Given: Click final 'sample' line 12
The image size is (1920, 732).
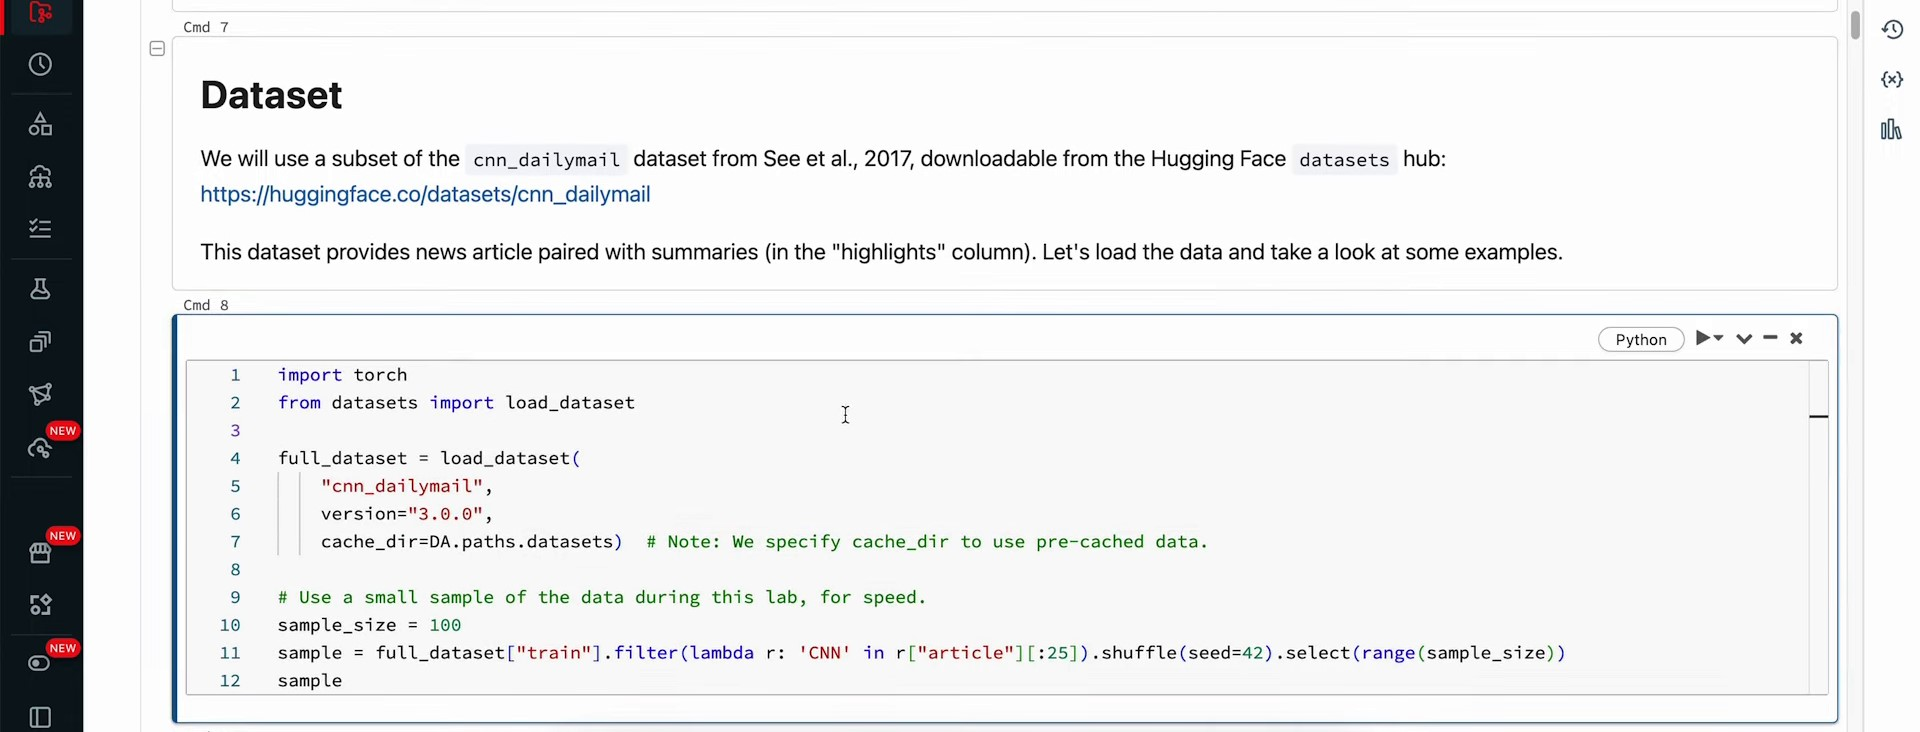Looking at the screenshot, I should pyautogui.click(x=310, y=681).
